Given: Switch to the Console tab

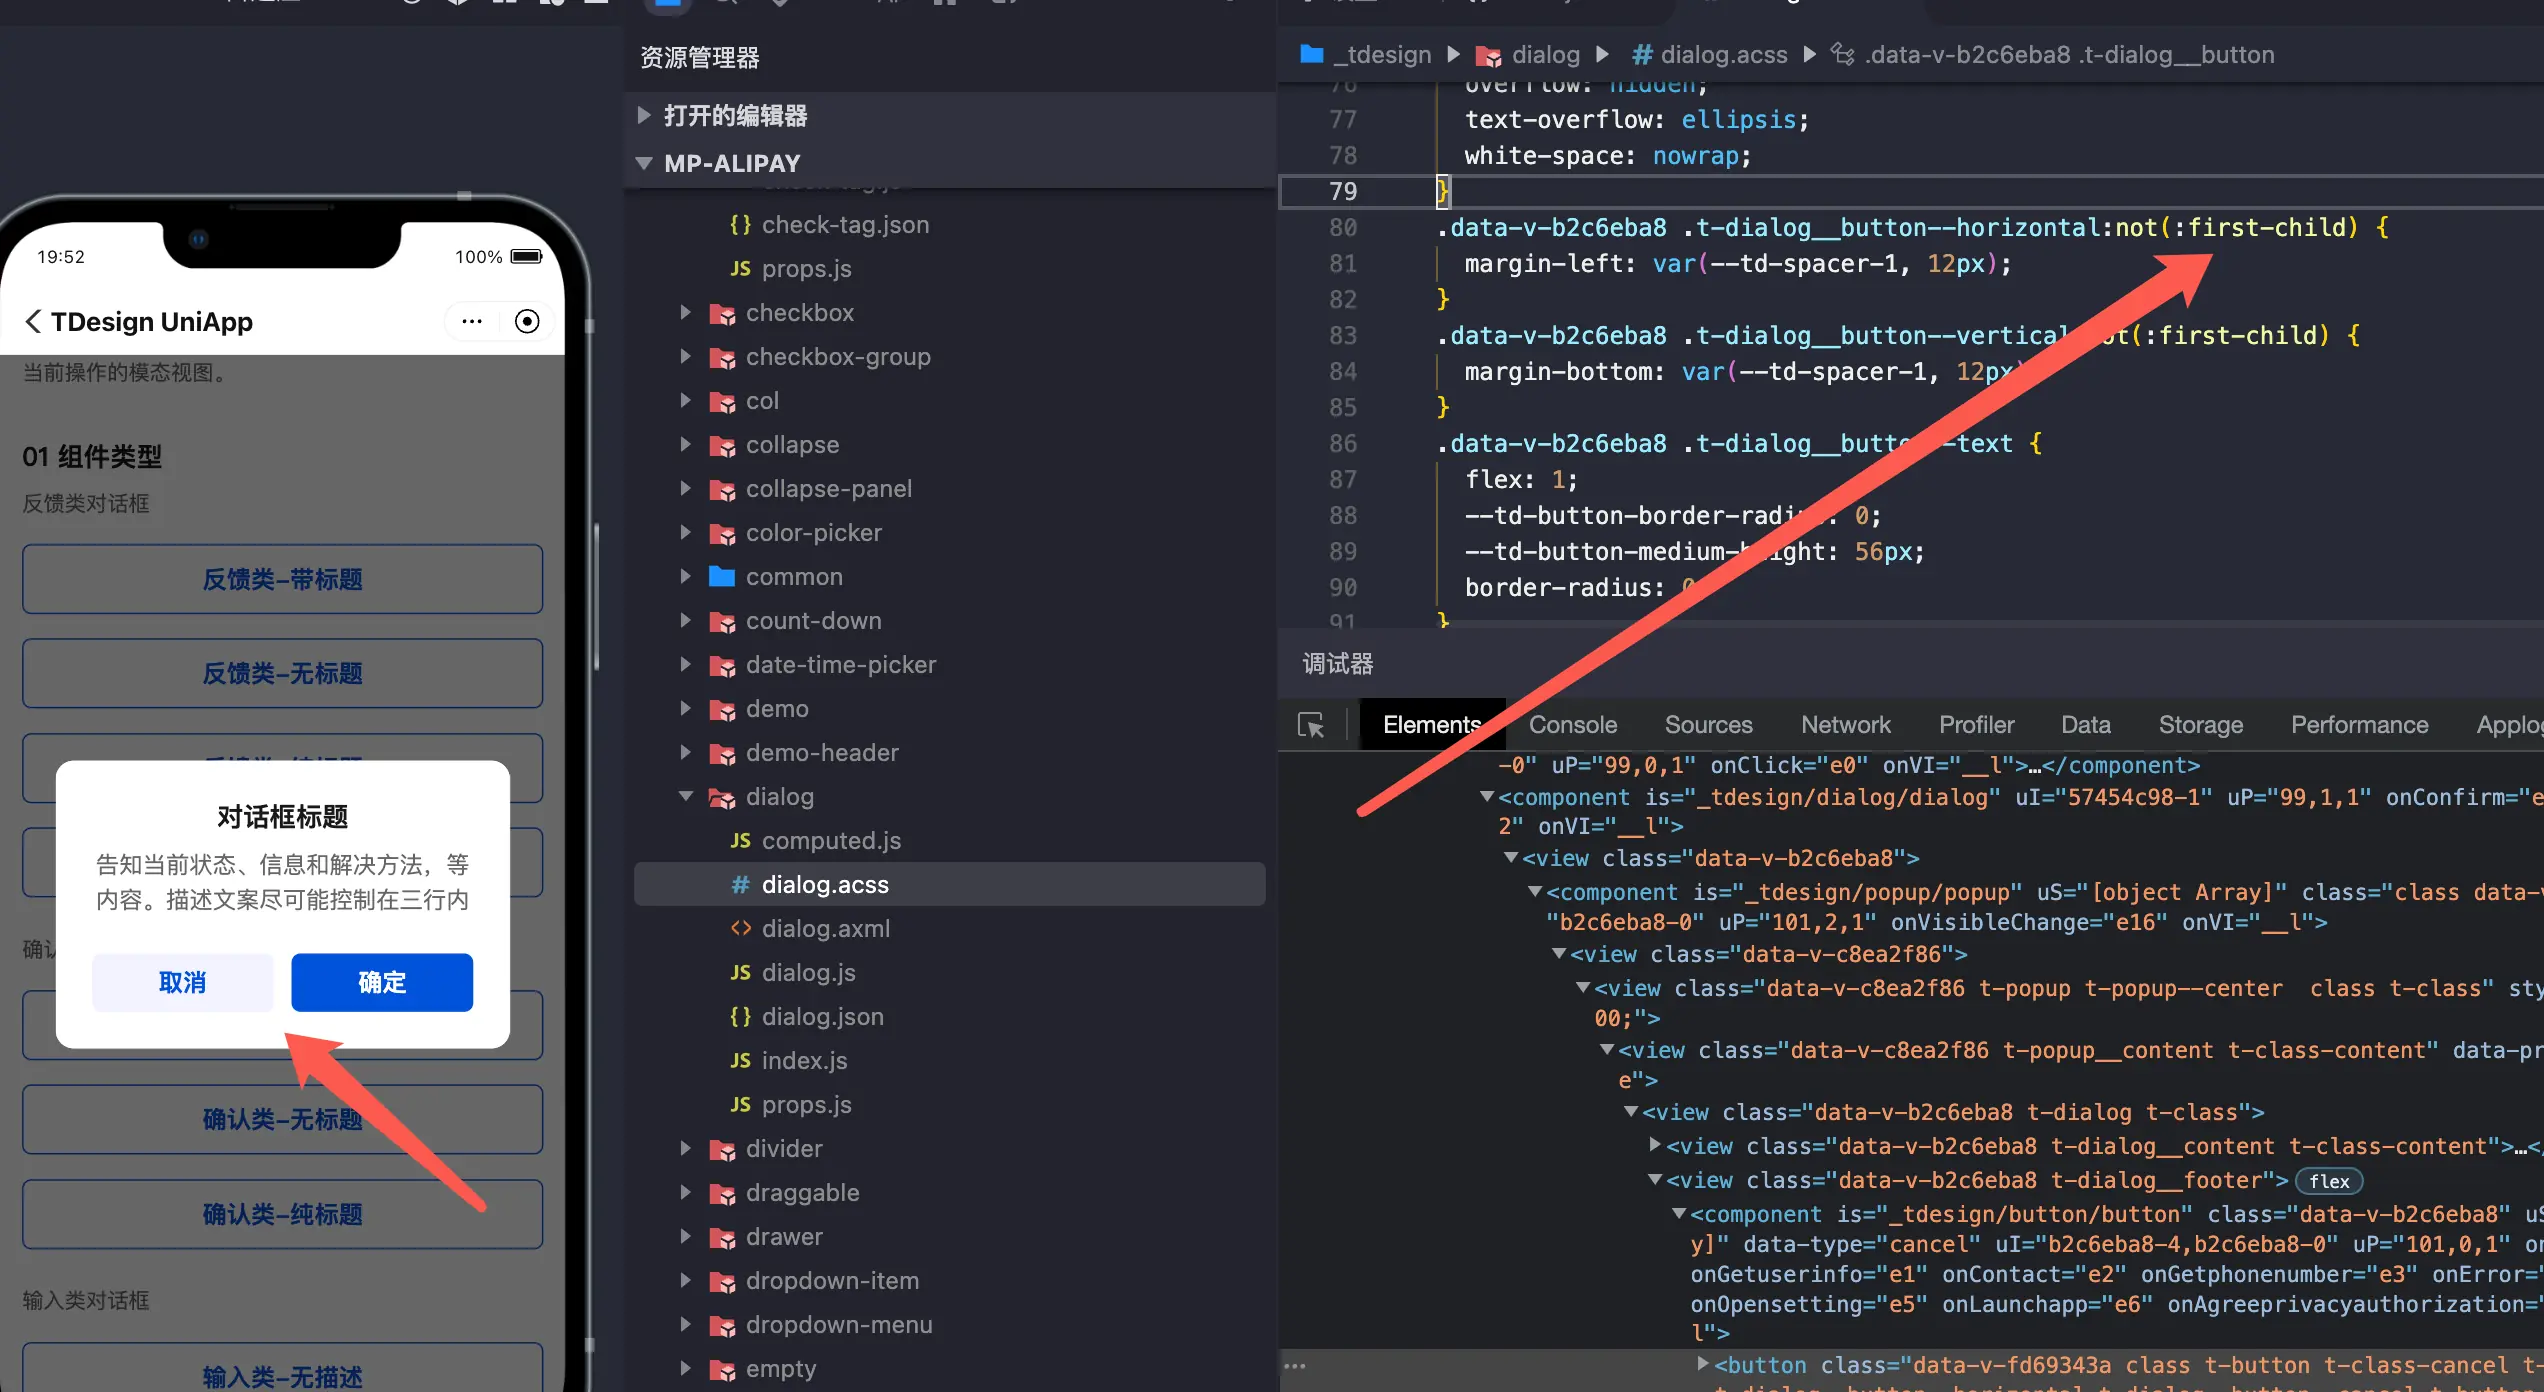Looking at the screenshot, I should tap(1572, 725).
